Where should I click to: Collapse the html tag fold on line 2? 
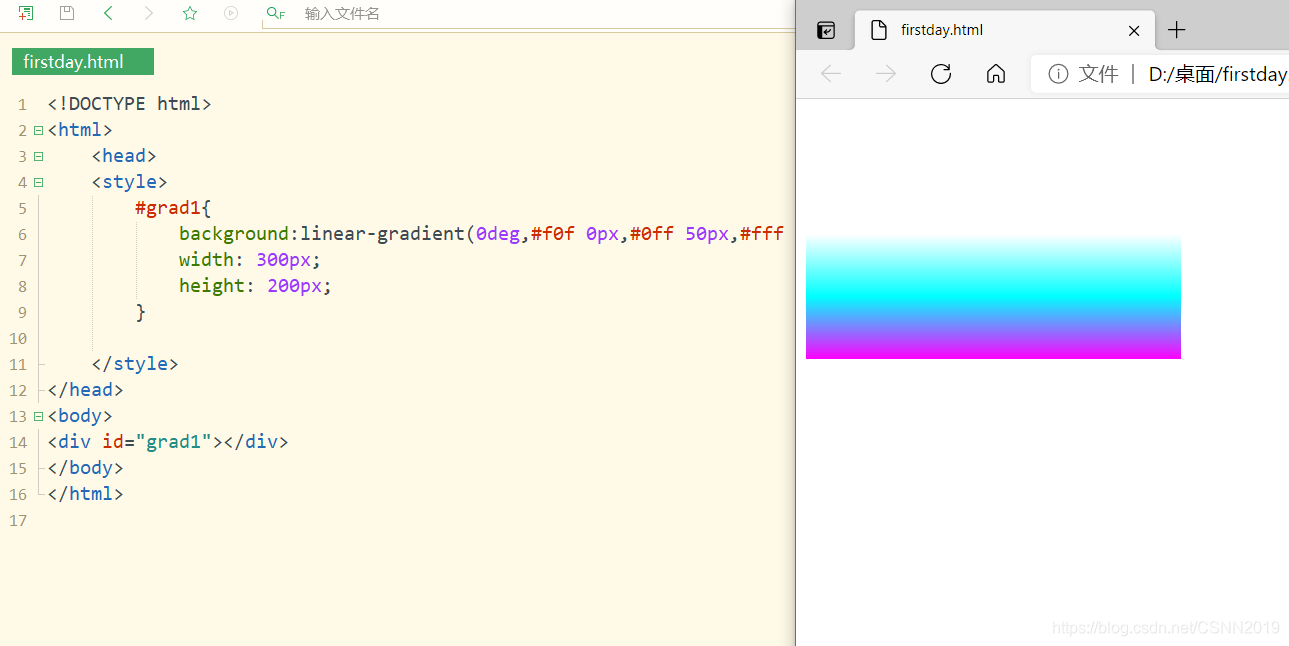[x=38, y=130]
